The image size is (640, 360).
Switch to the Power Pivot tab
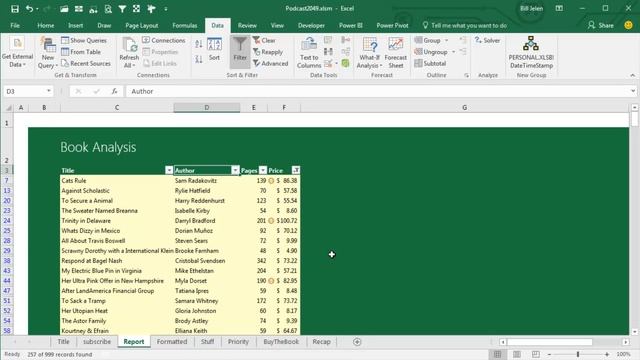pos(392,25)
